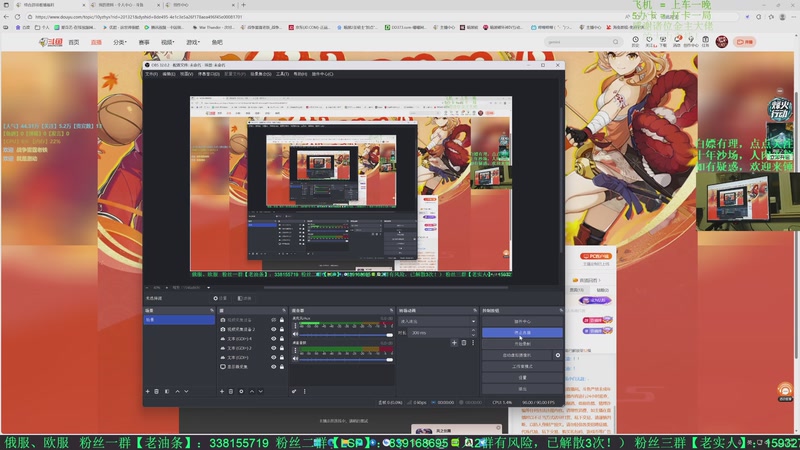Click Douyu 开播 button in header

(745, 42)
